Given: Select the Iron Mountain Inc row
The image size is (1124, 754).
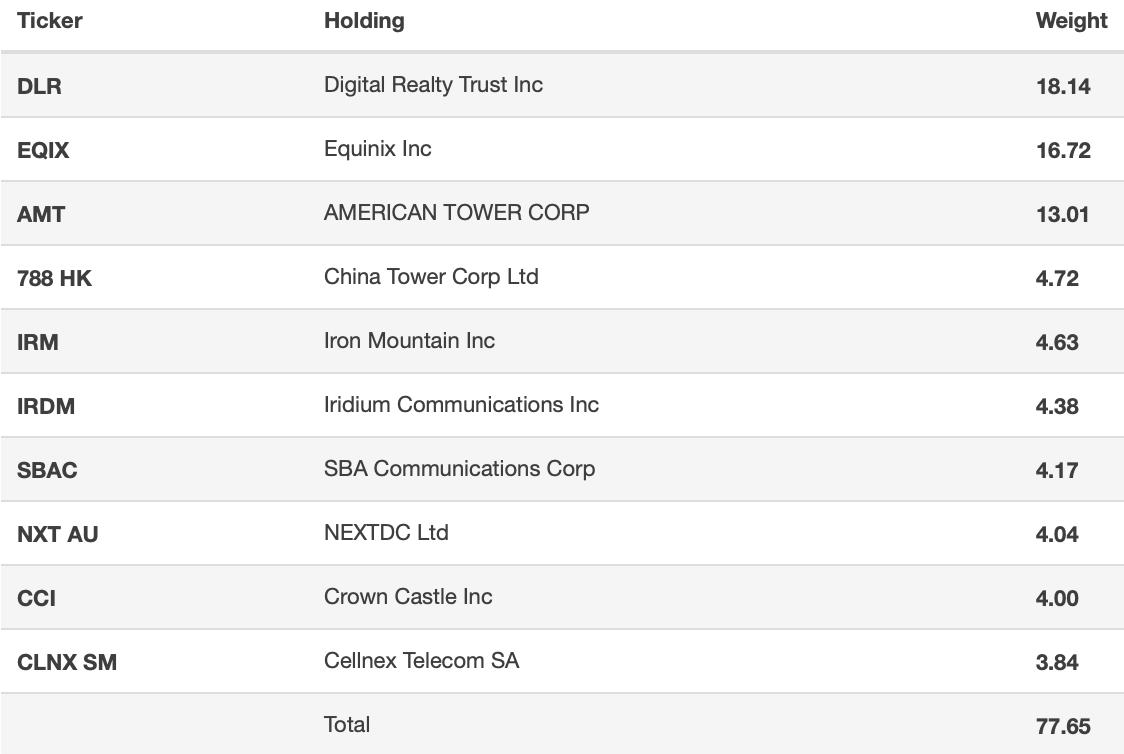Looking at the screenshot, I should point(562,341).
